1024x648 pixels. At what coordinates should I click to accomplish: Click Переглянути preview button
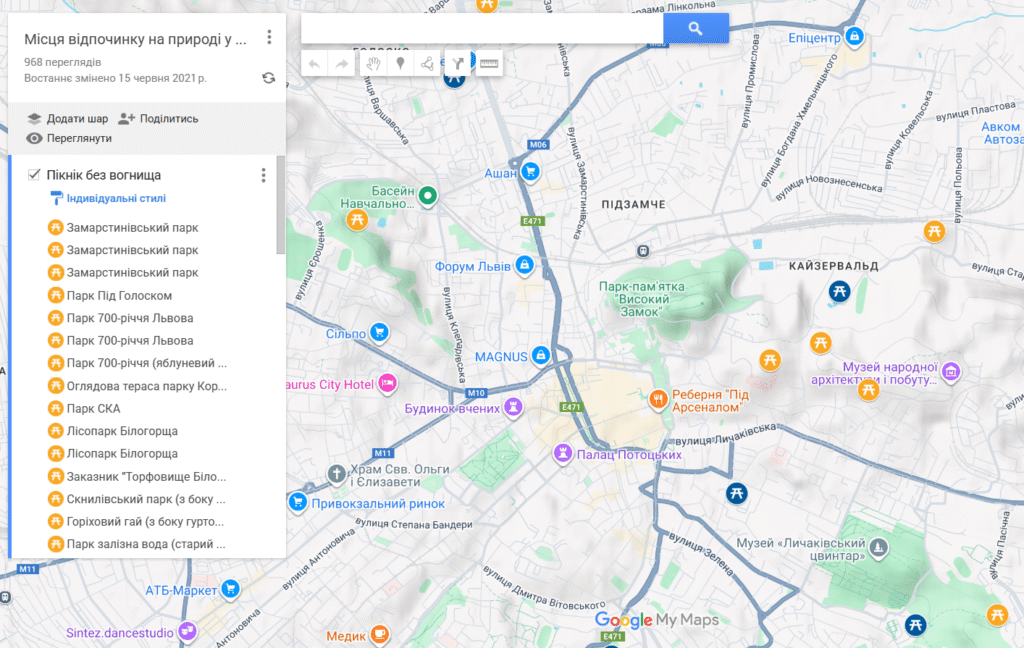pos(69,138)
